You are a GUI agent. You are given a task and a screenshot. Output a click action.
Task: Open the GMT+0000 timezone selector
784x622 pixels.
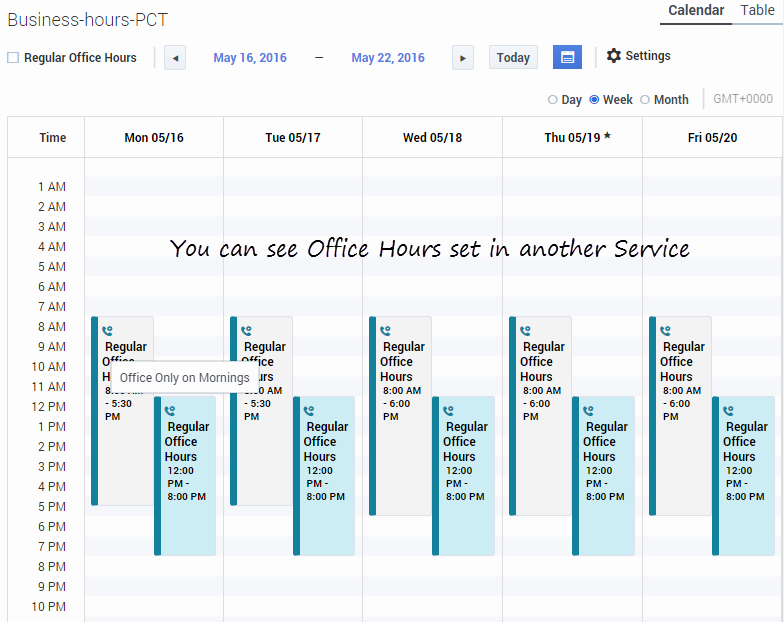743,99
